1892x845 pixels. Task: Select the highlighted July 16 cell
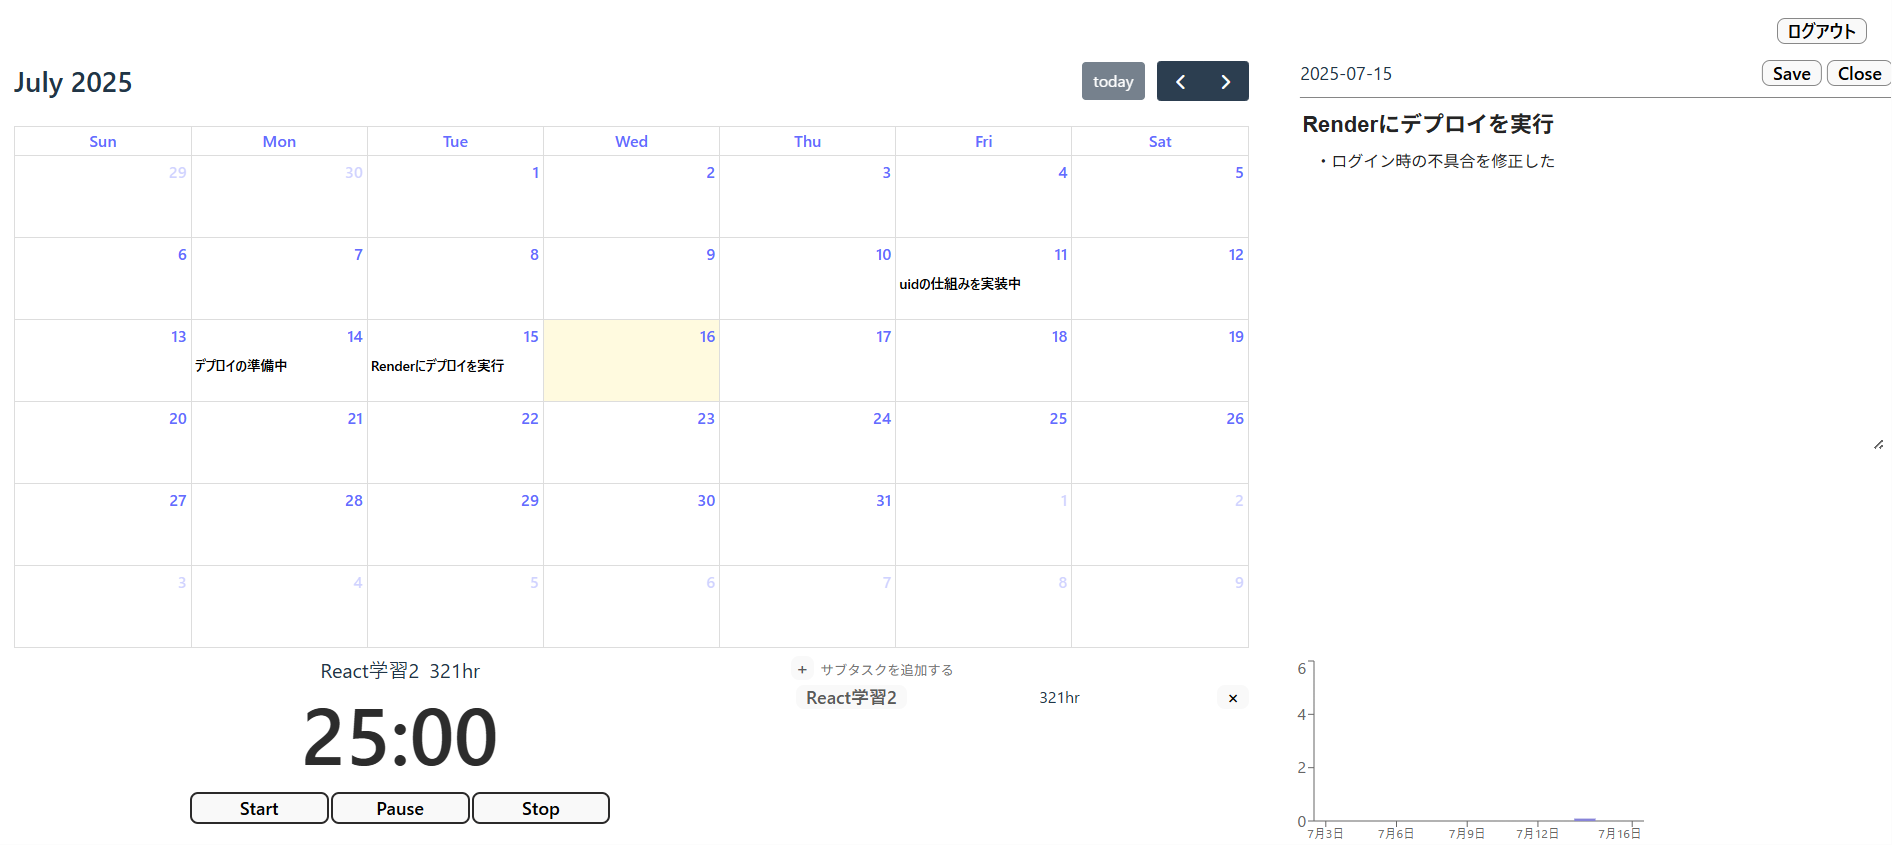(631, 370)
